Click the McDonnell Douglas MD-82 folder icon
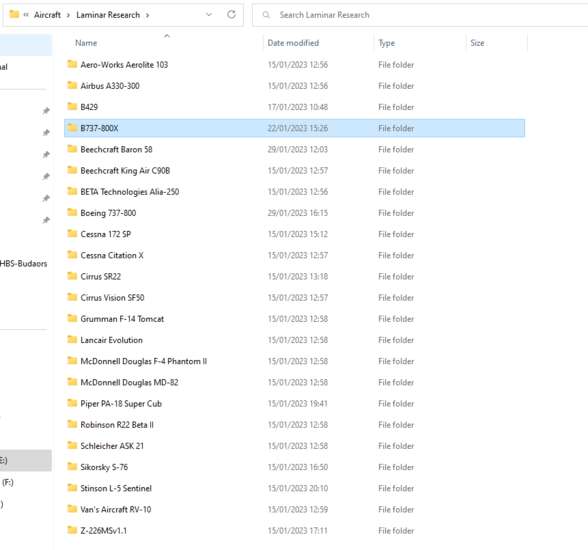Screen dimensions: 588x550 click(x=72, y=382)
